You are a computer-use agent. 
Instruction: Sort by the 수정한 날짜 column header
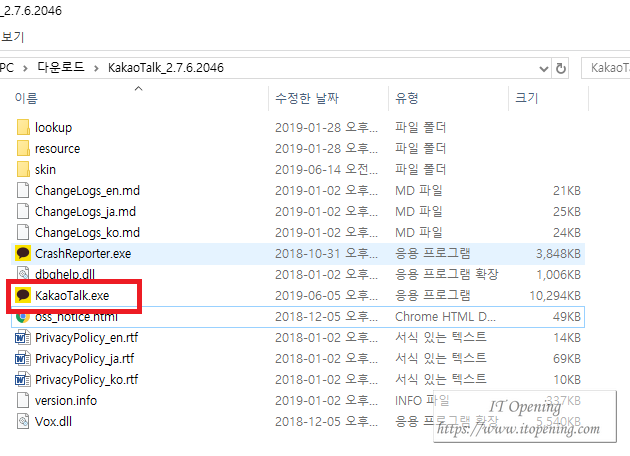307,98
